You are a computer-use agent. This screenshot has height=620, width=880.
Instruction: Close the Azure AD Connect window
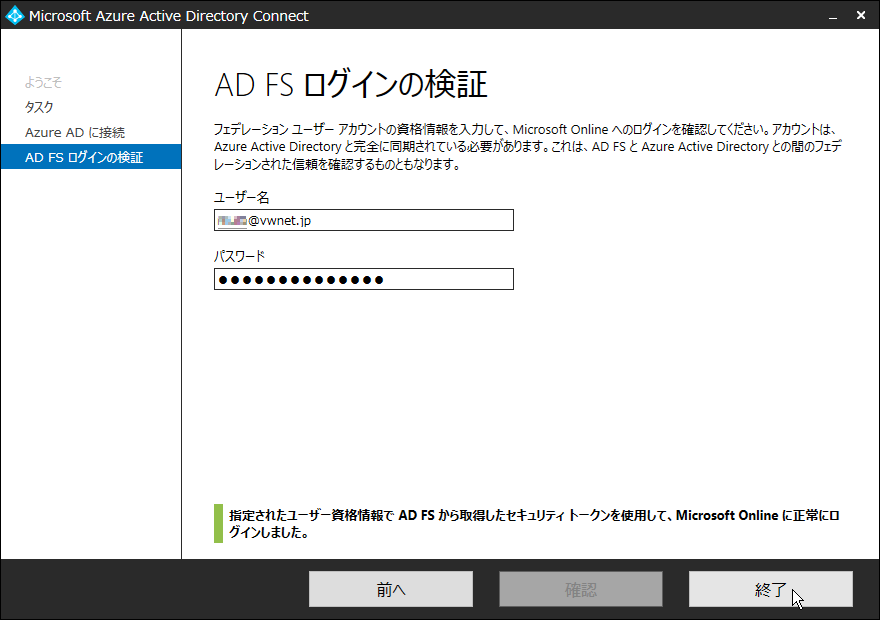[861, 16]
